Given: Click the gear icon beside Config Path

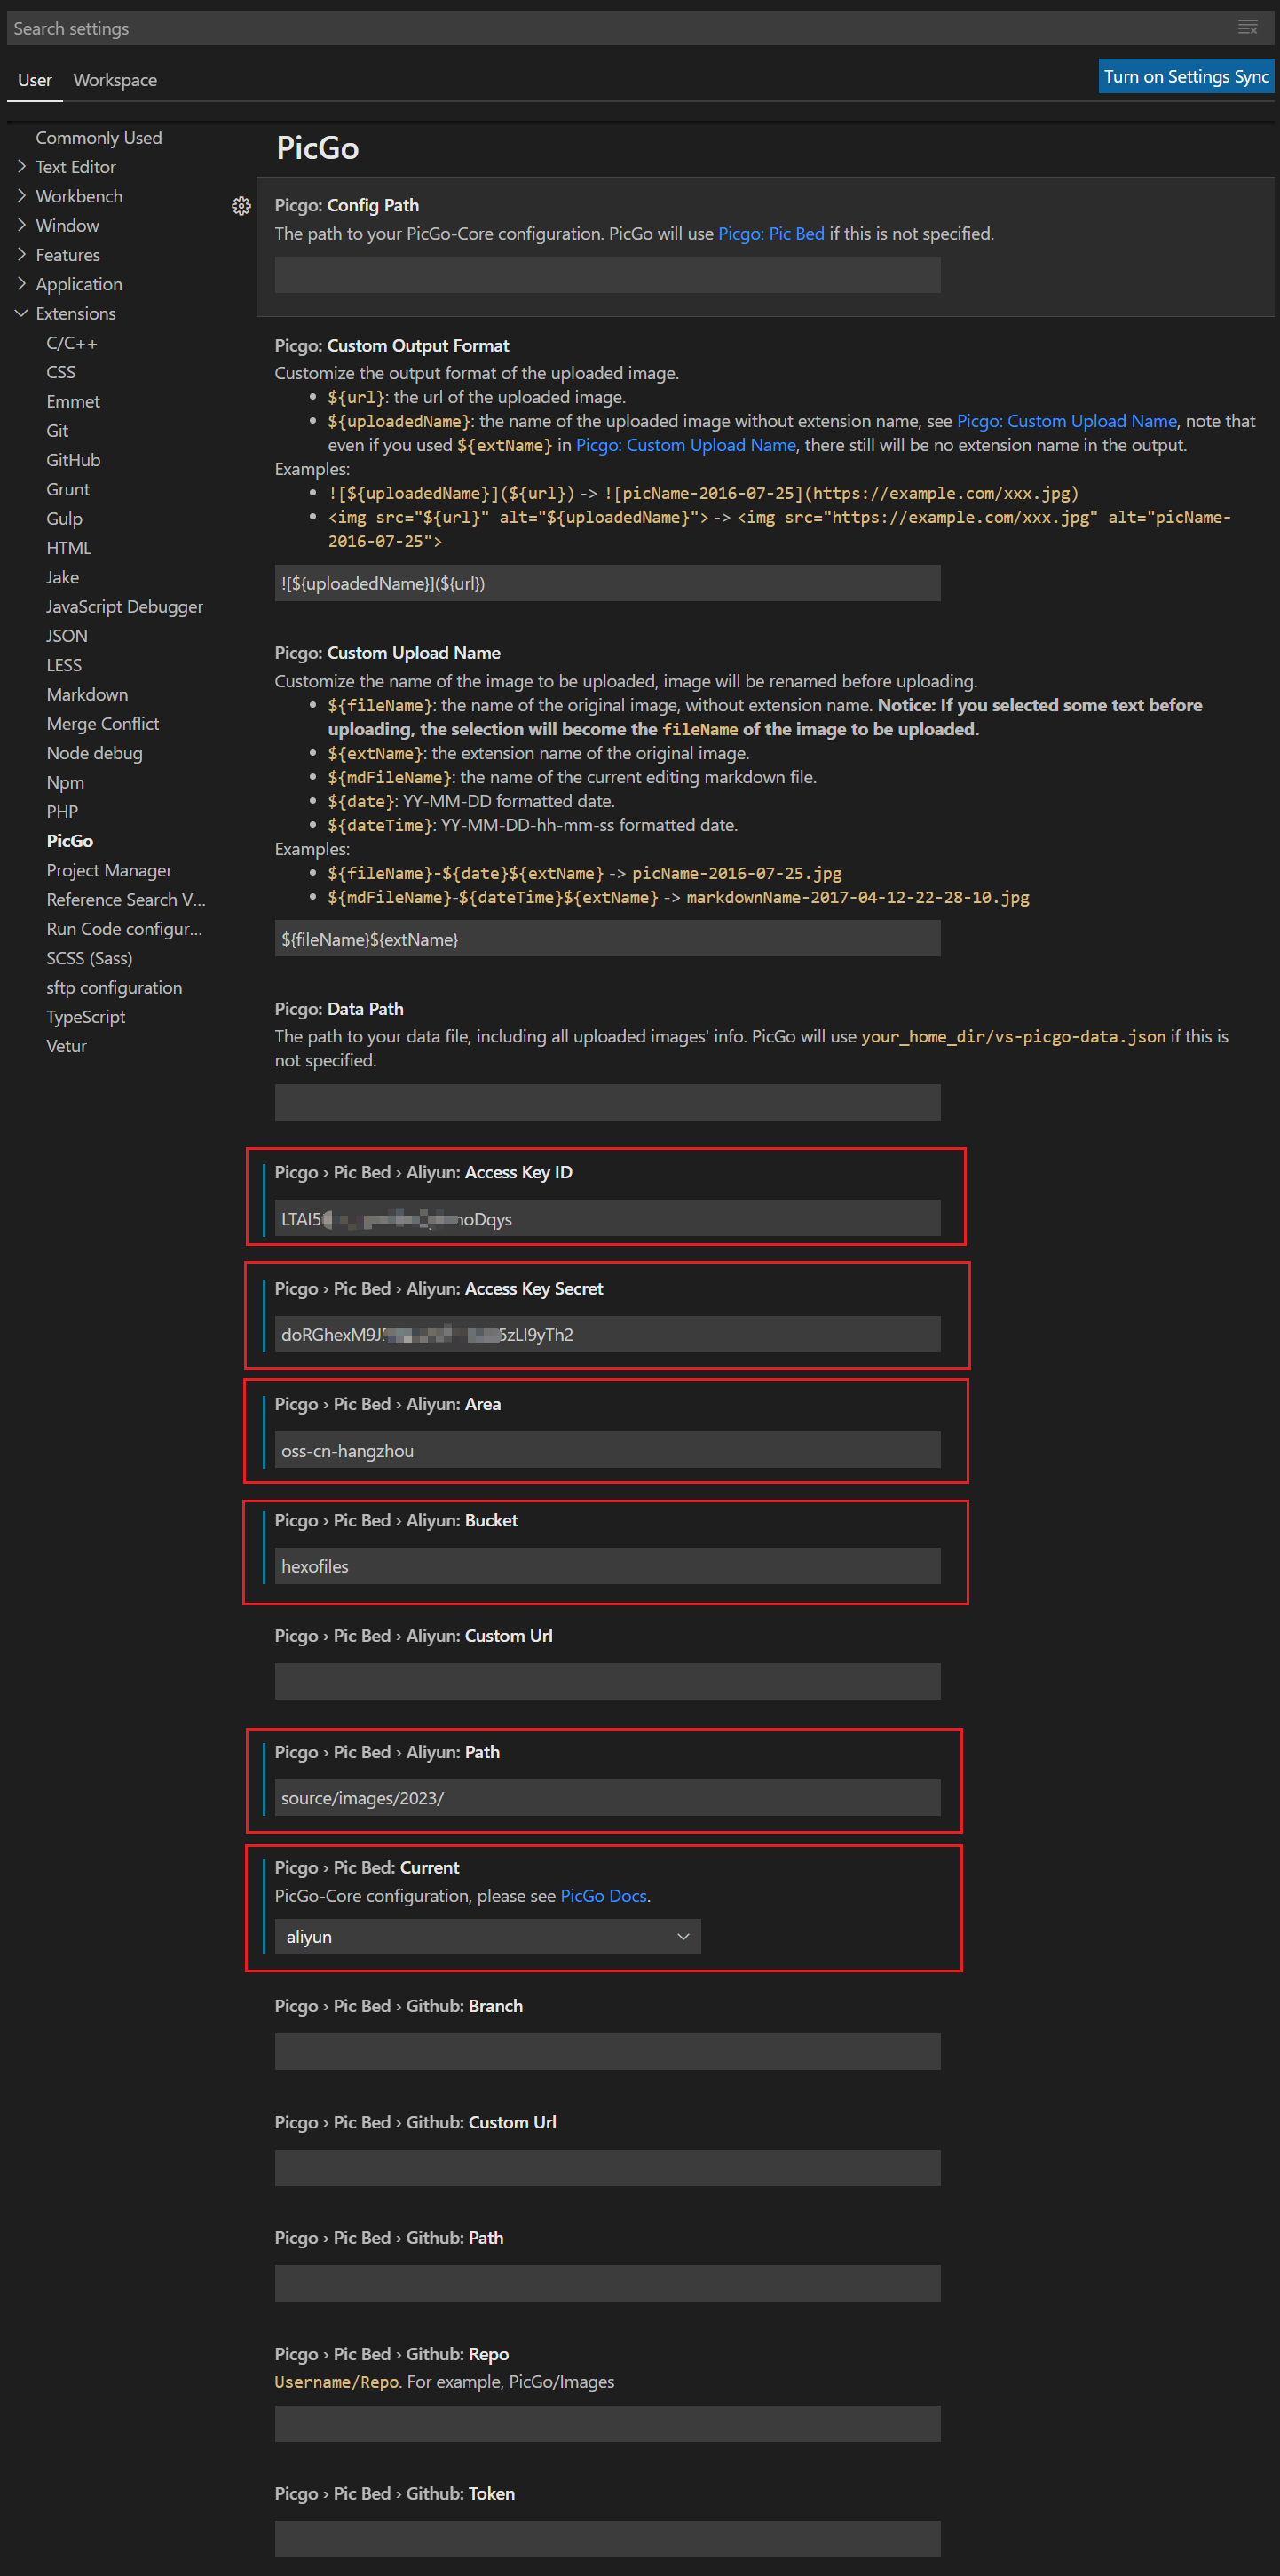Looking at the screenshot, I should coord(241,206).
